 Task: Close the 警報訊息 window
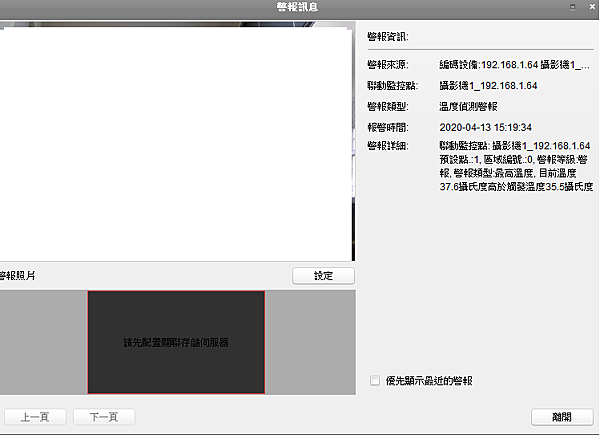coord(592,7)
